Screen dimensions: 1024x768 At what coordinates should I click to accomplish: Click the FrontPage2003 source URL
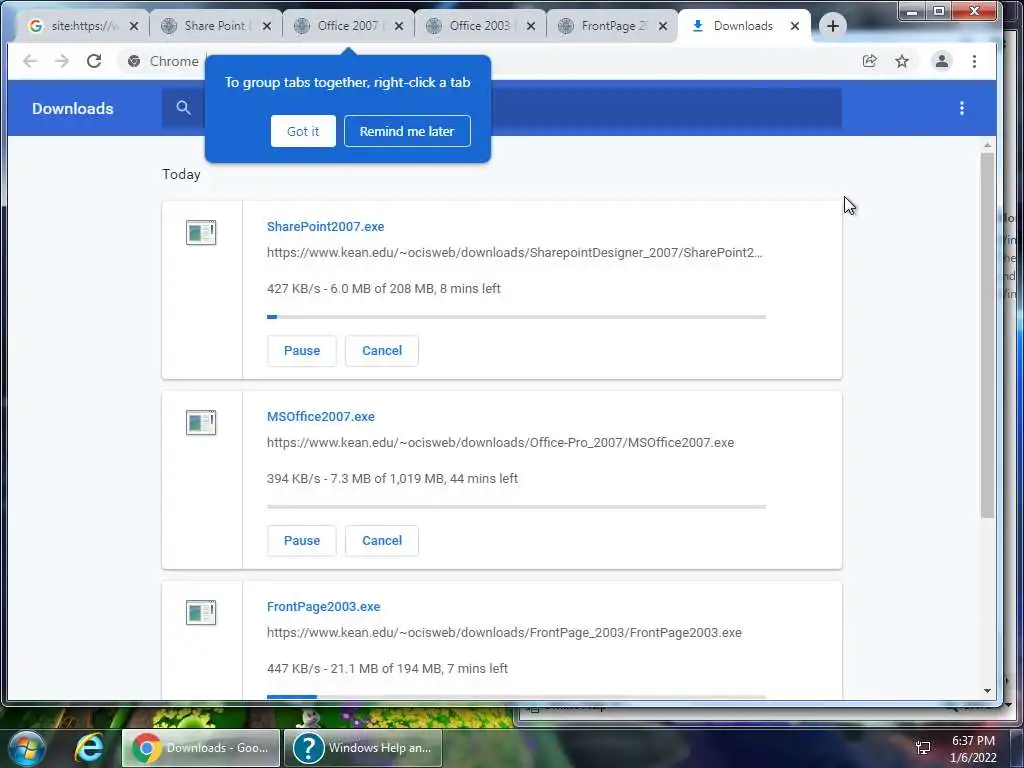pos(504,633)
